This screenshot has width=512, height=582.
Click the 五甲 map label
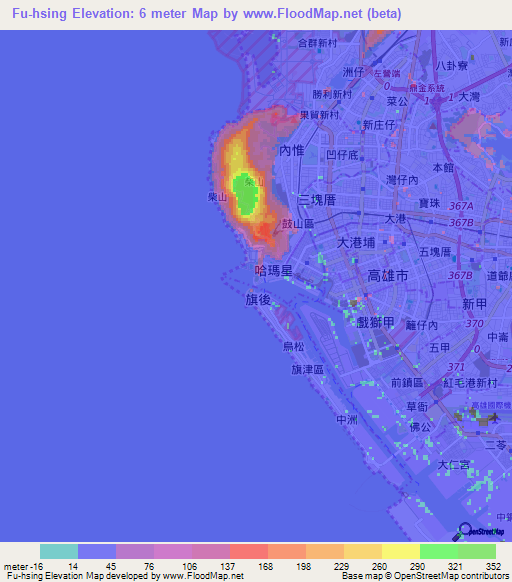pos(440,348)
